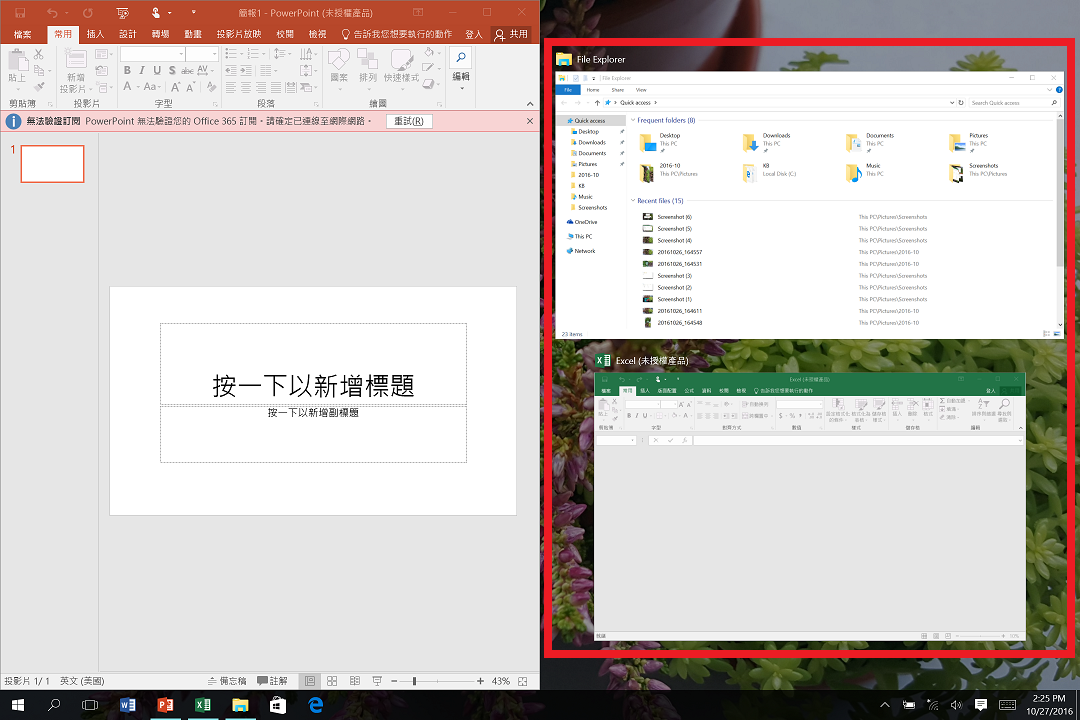Click the Cut scissors icon in the clipboard group

click(x=39, y=54)
